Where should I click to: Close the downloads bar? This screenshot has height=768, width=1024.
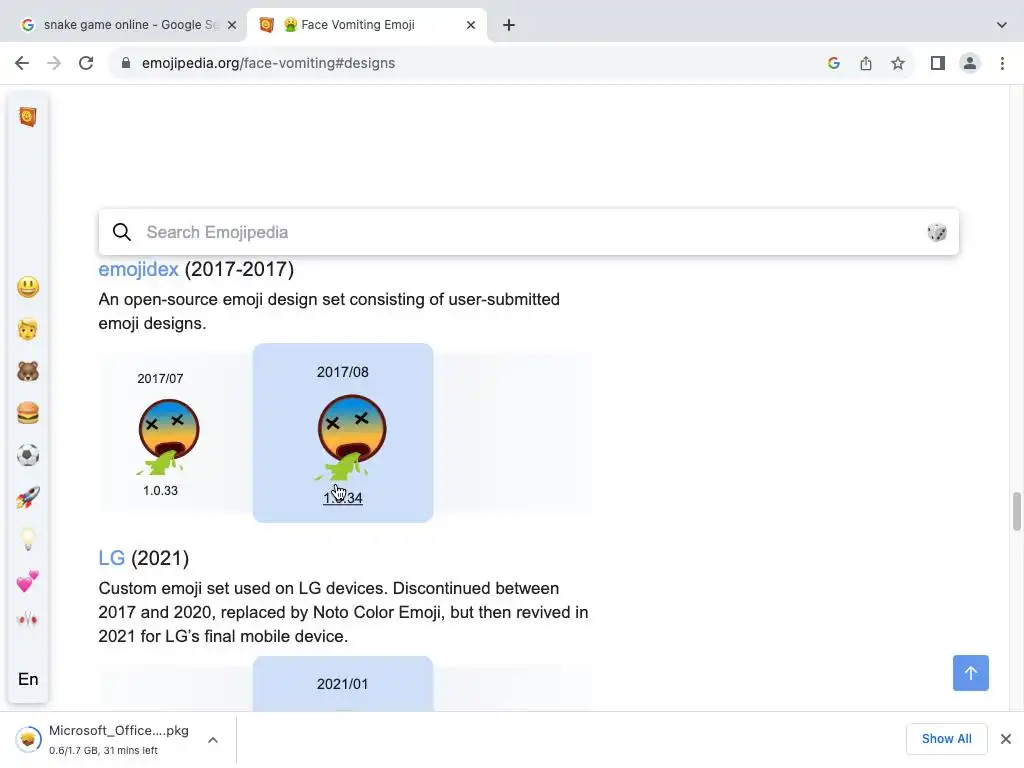pos(1006,739)
